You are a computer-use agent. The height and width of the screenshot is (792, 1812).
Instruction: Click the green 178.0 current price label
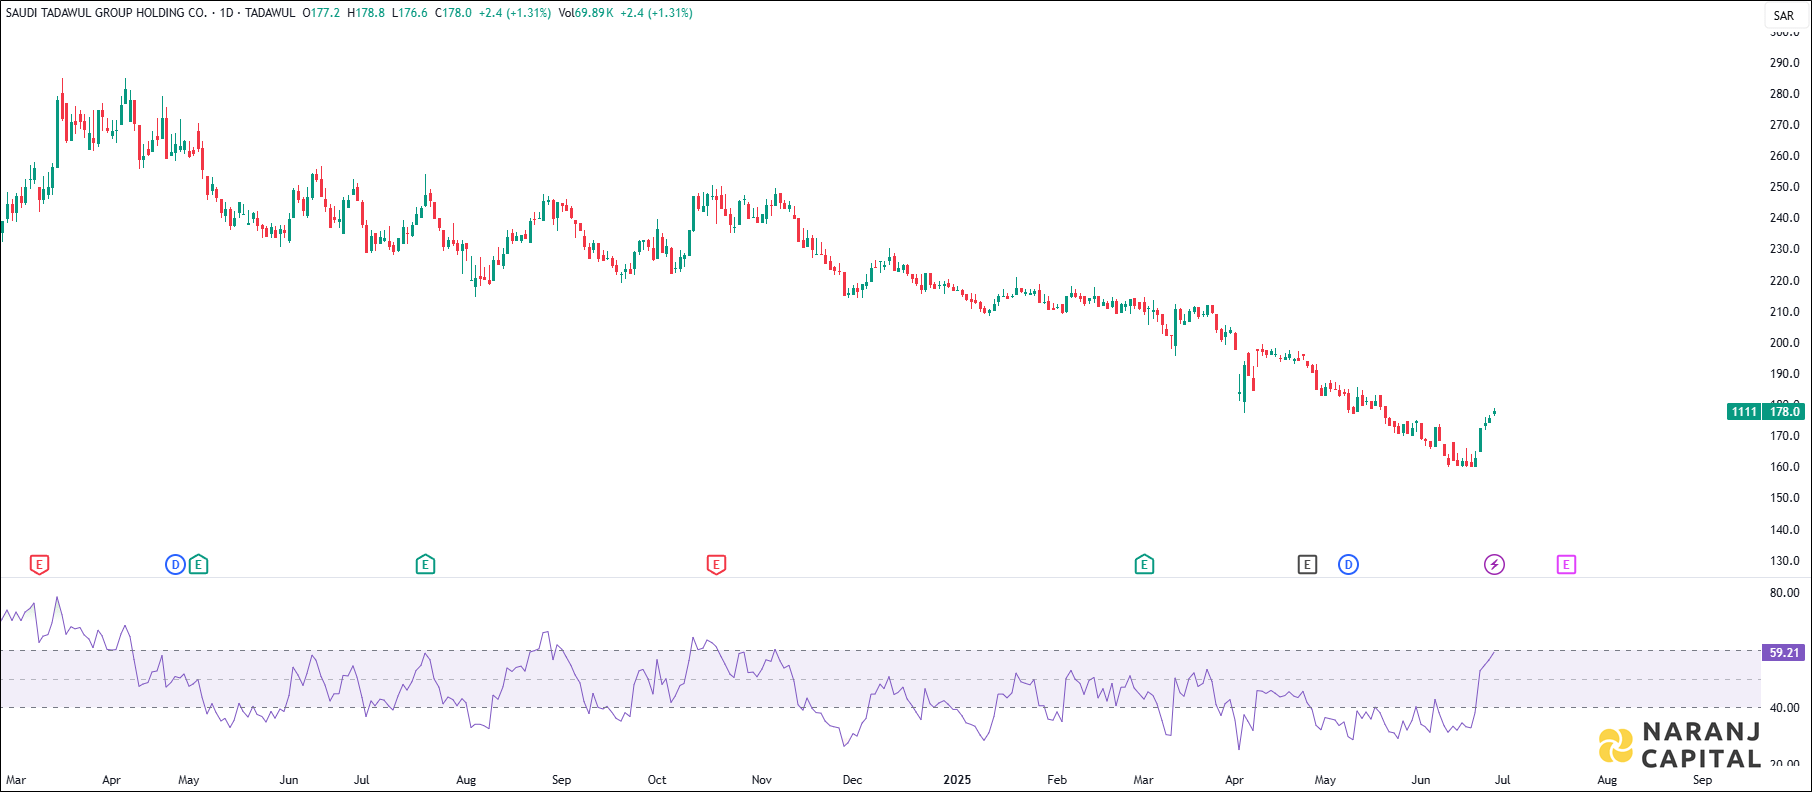(1785, 412)
